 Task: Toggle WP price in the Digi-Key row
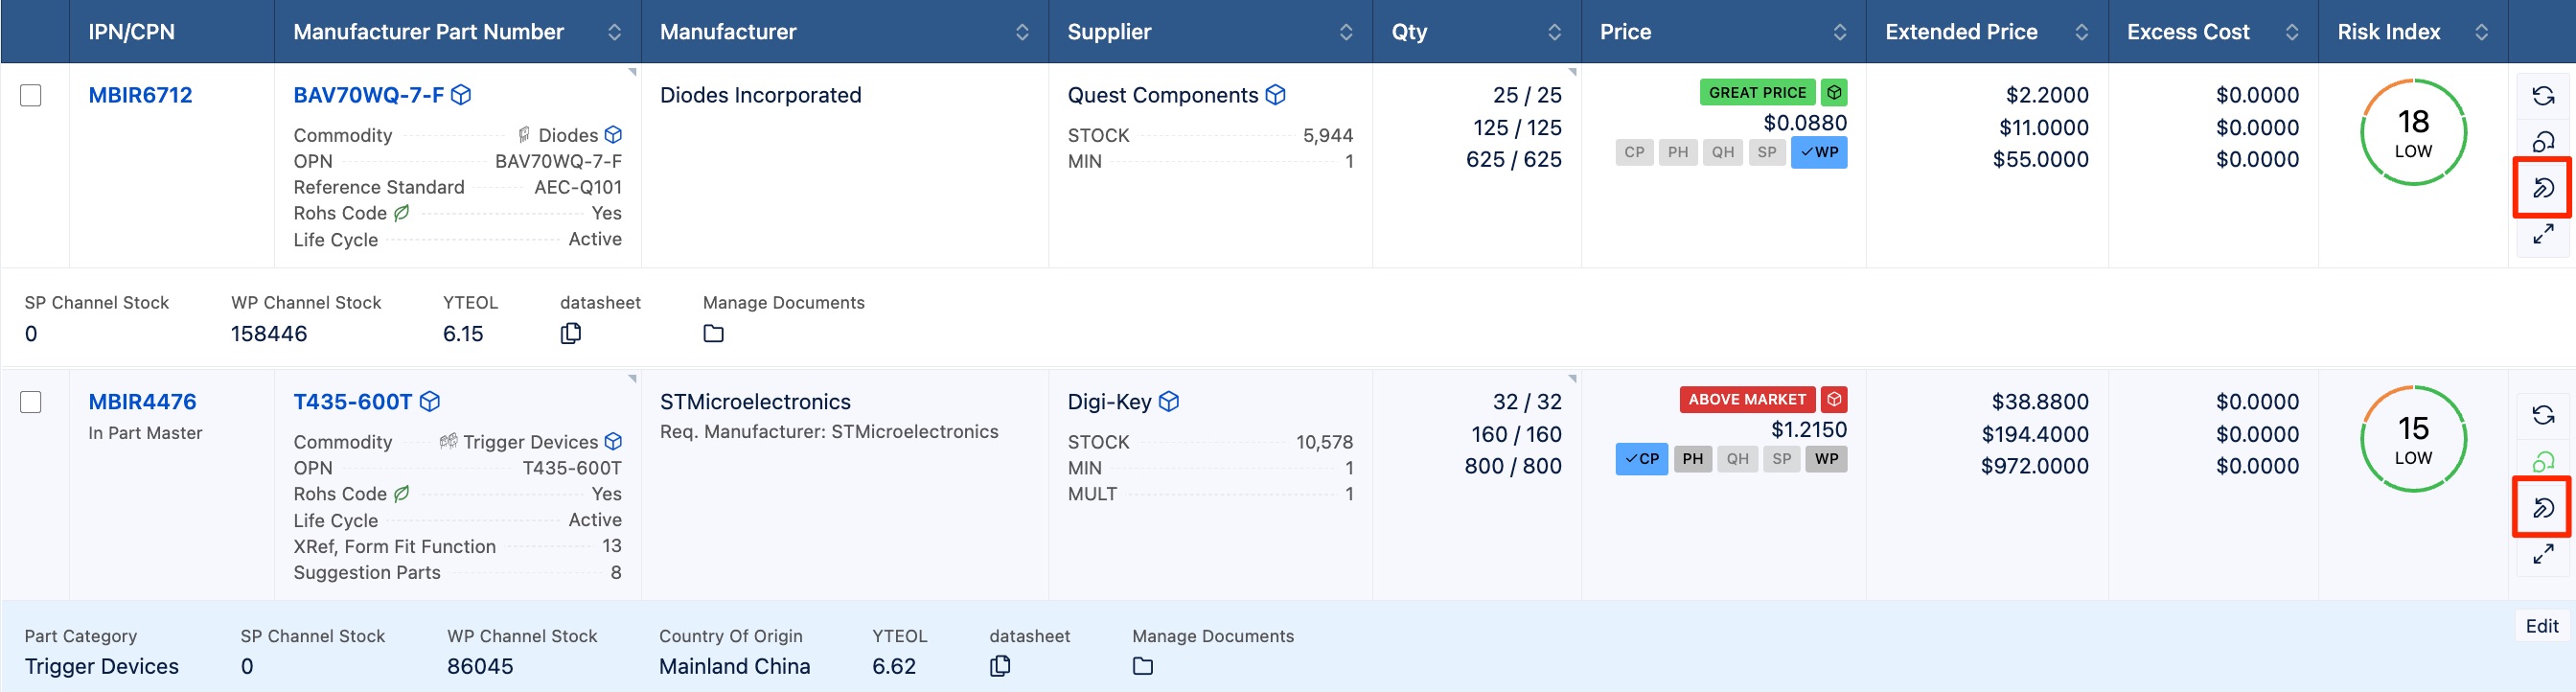pos(1826,459)
